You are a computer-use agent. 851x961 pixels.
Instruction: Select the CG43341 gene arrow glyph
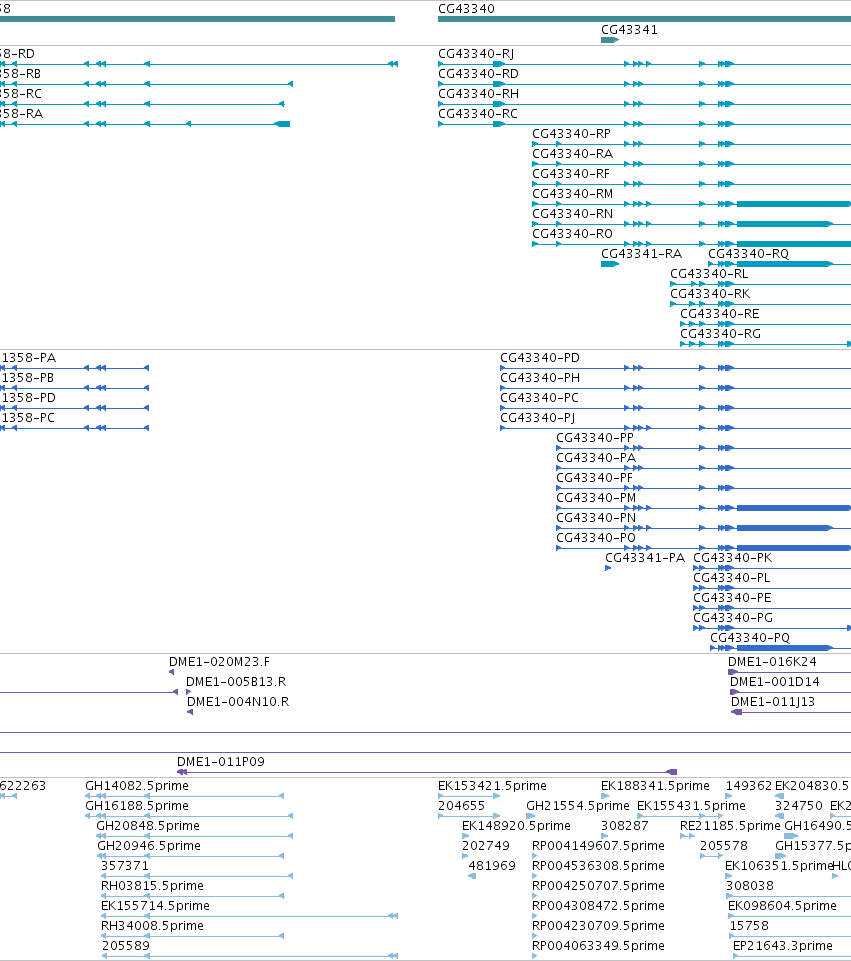(x=610, y=40)
